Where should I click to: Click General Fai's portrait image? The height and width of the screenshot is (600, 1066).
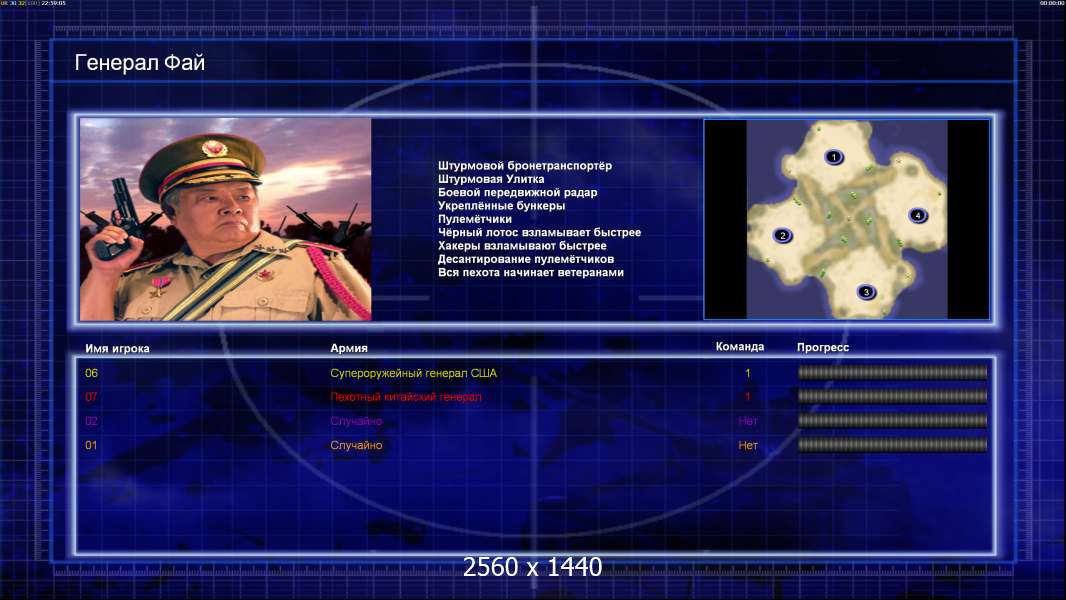pyautogui.click(x=226, y=219)
